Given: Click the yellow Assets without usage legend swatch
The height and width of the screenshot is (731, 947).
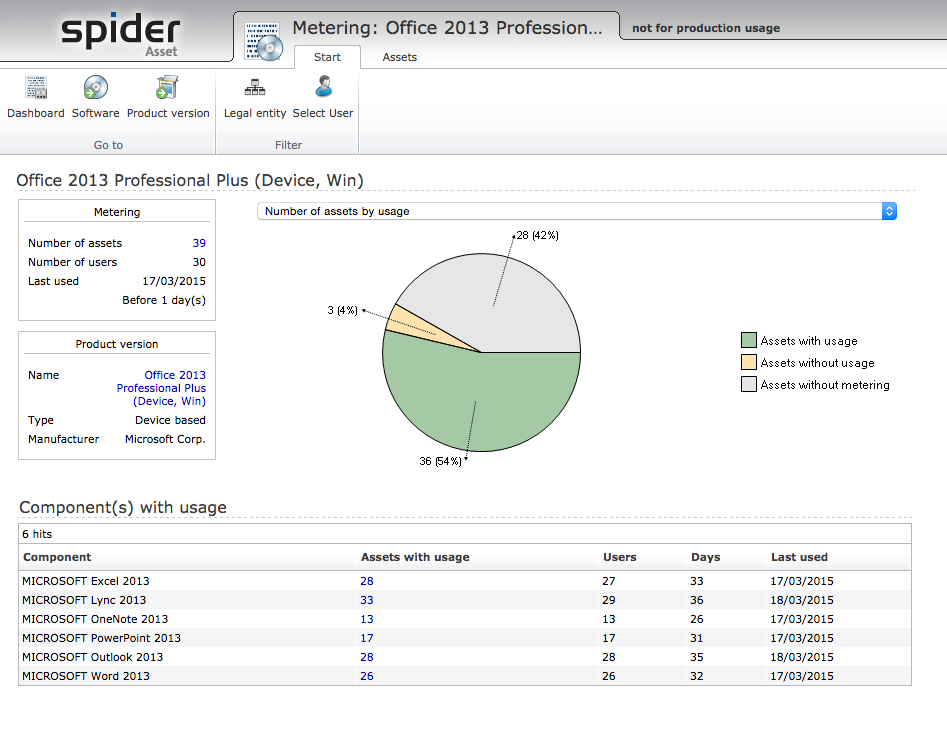Looking at the screenshot, I should 748,363.
